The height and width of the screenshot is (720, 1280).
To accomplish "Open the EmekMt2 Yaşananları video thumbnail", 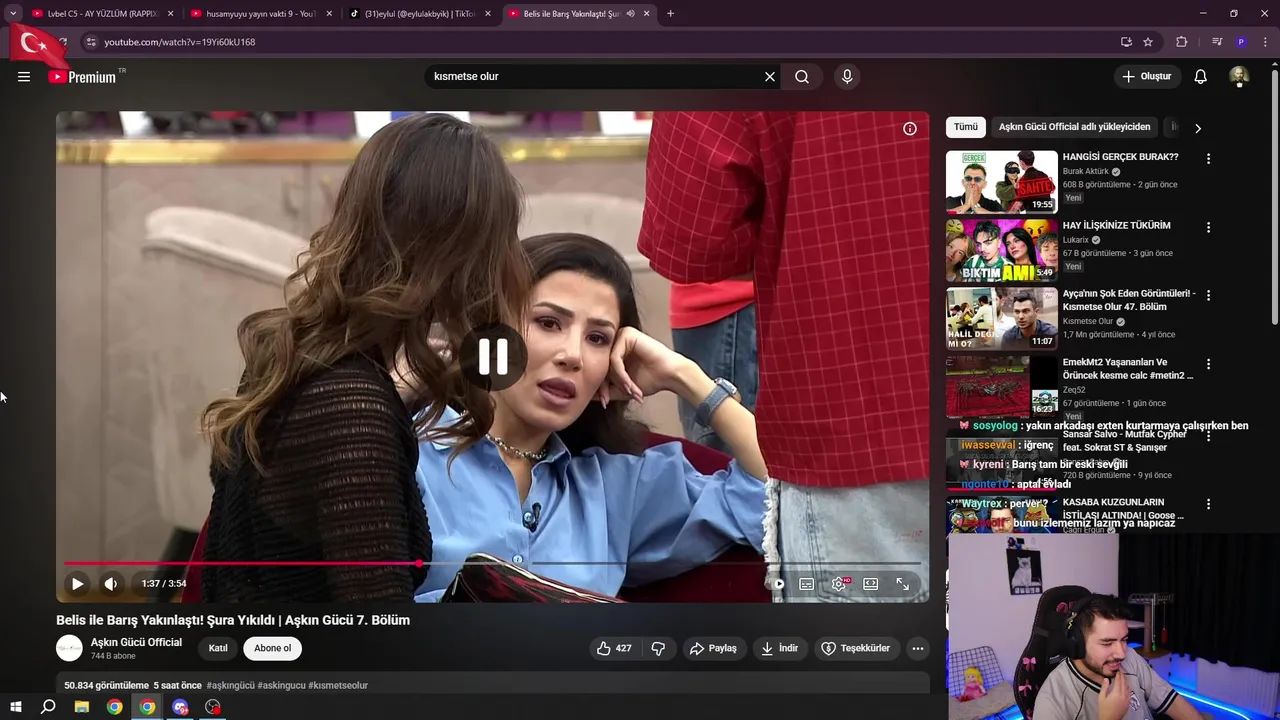I will 1001,387.
